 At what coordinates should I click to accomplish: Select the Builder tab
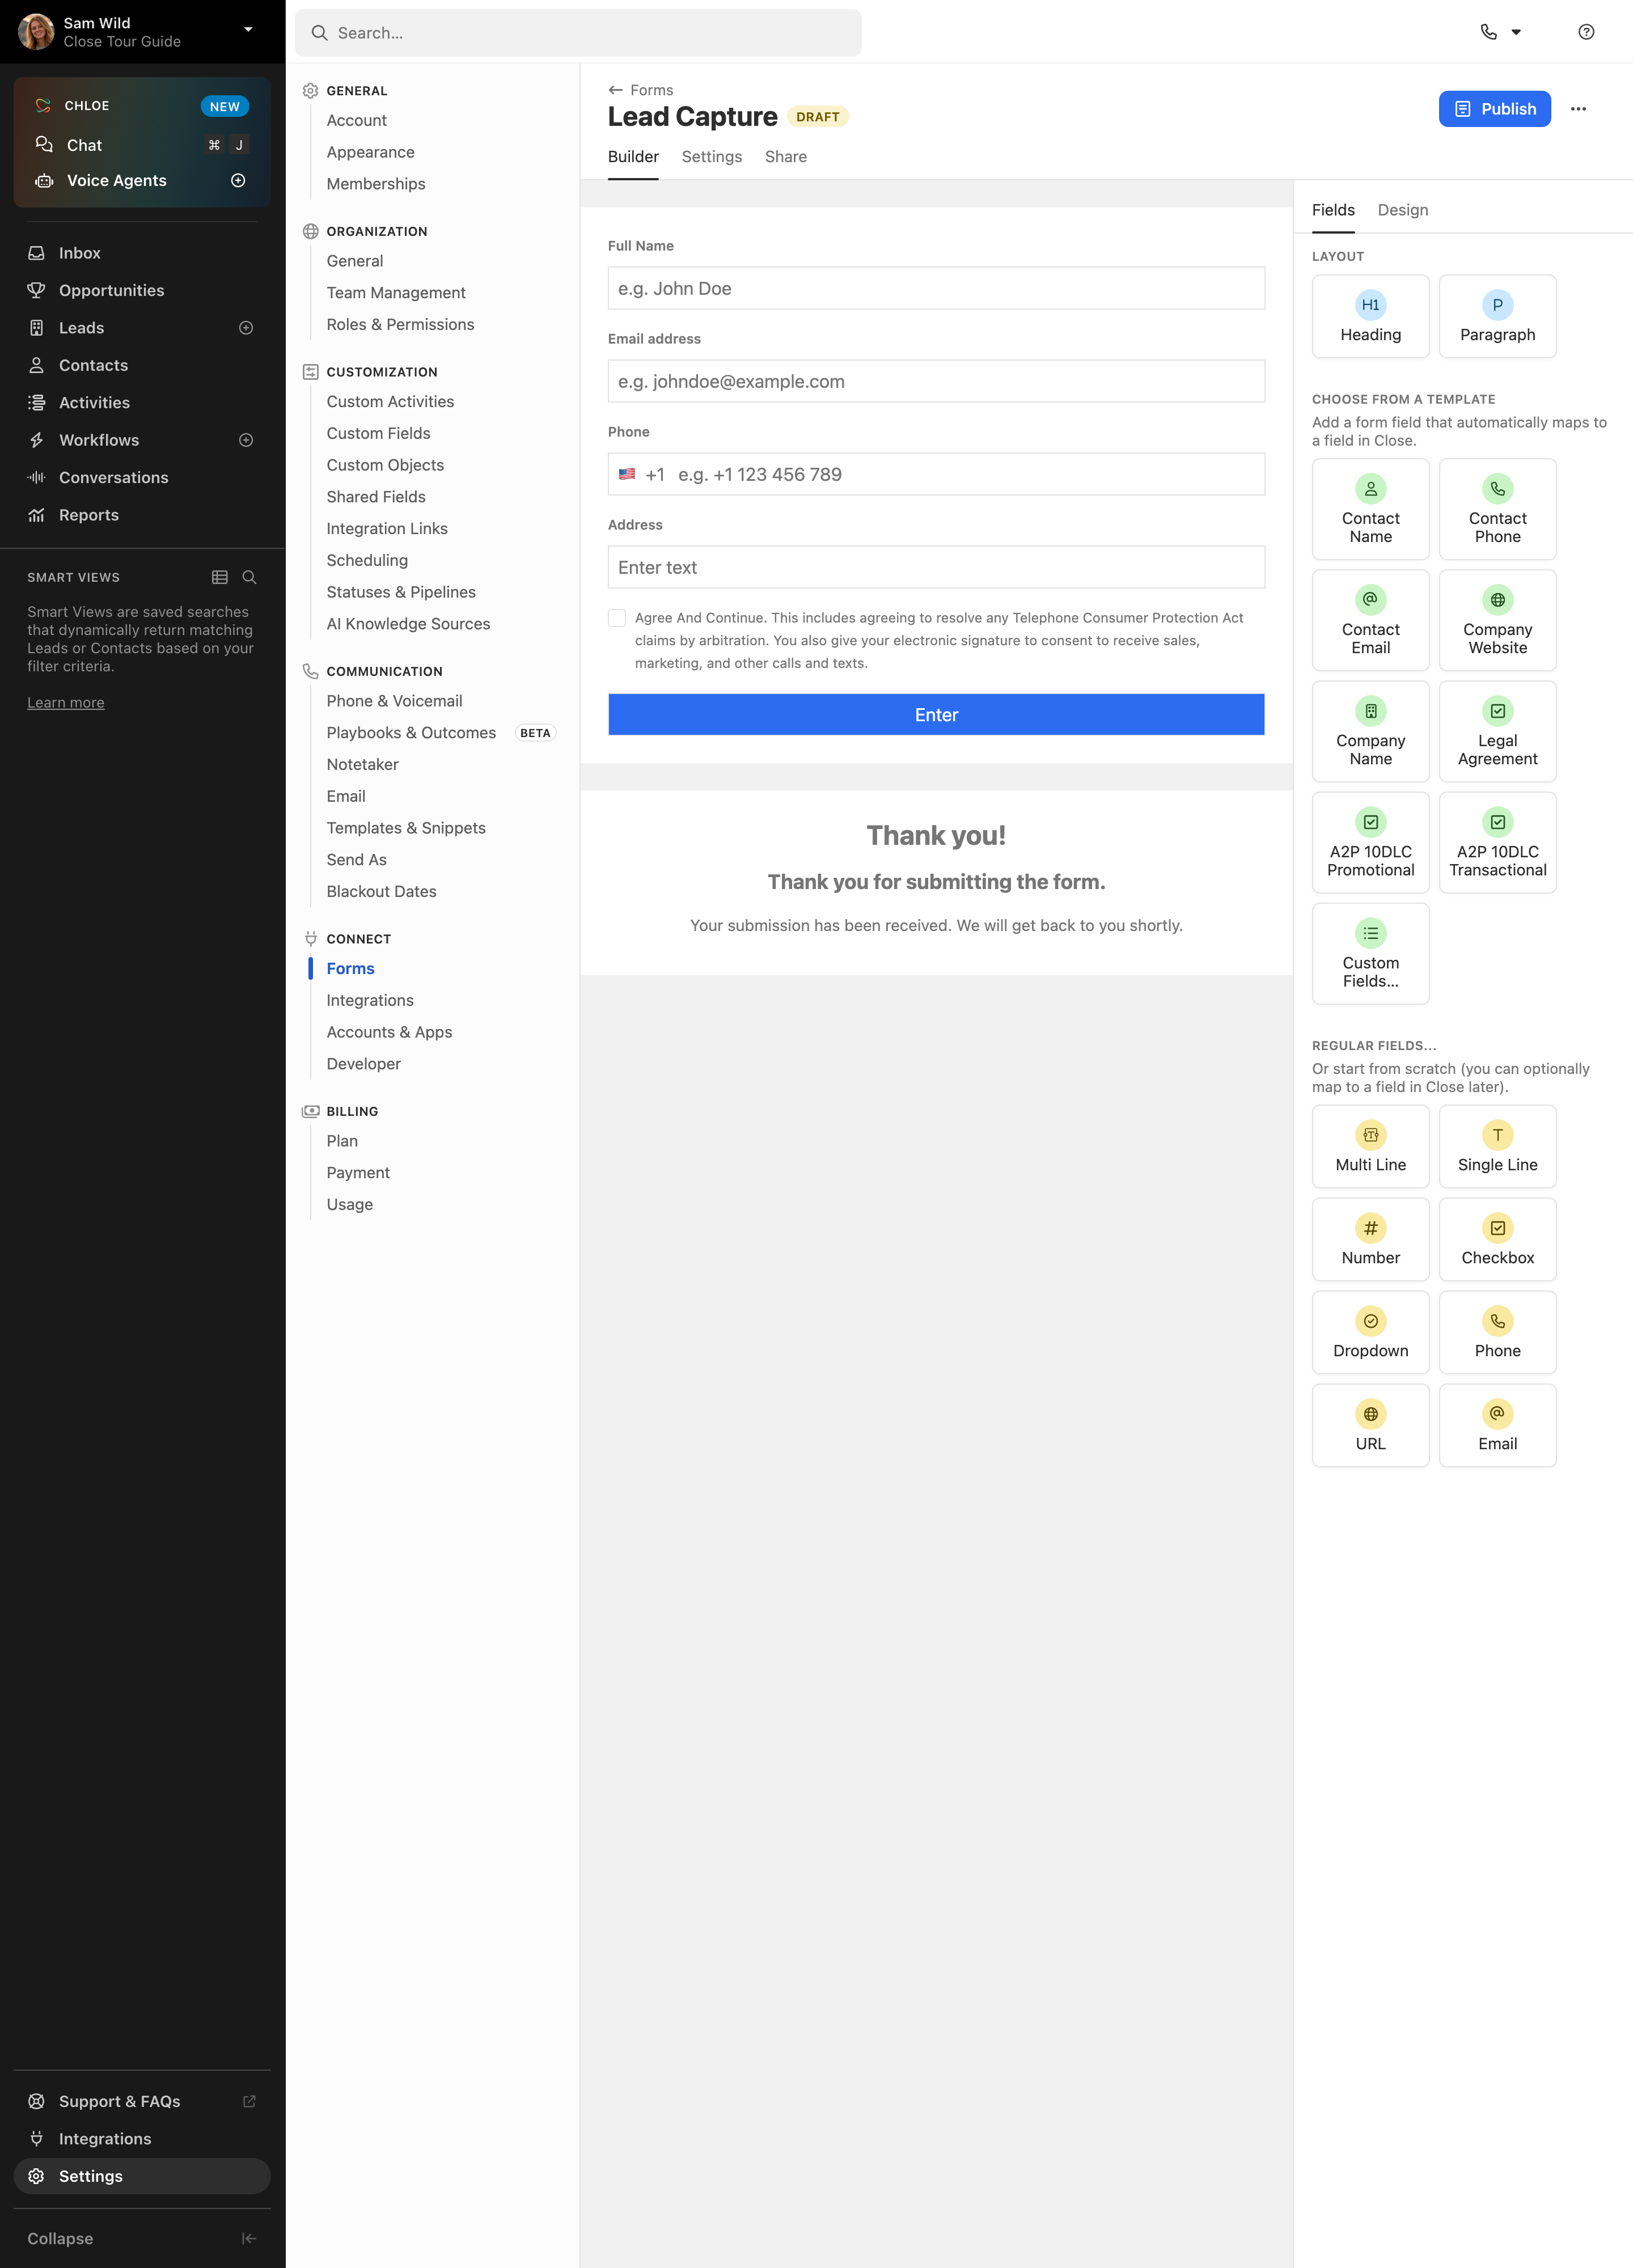point(633,157)
